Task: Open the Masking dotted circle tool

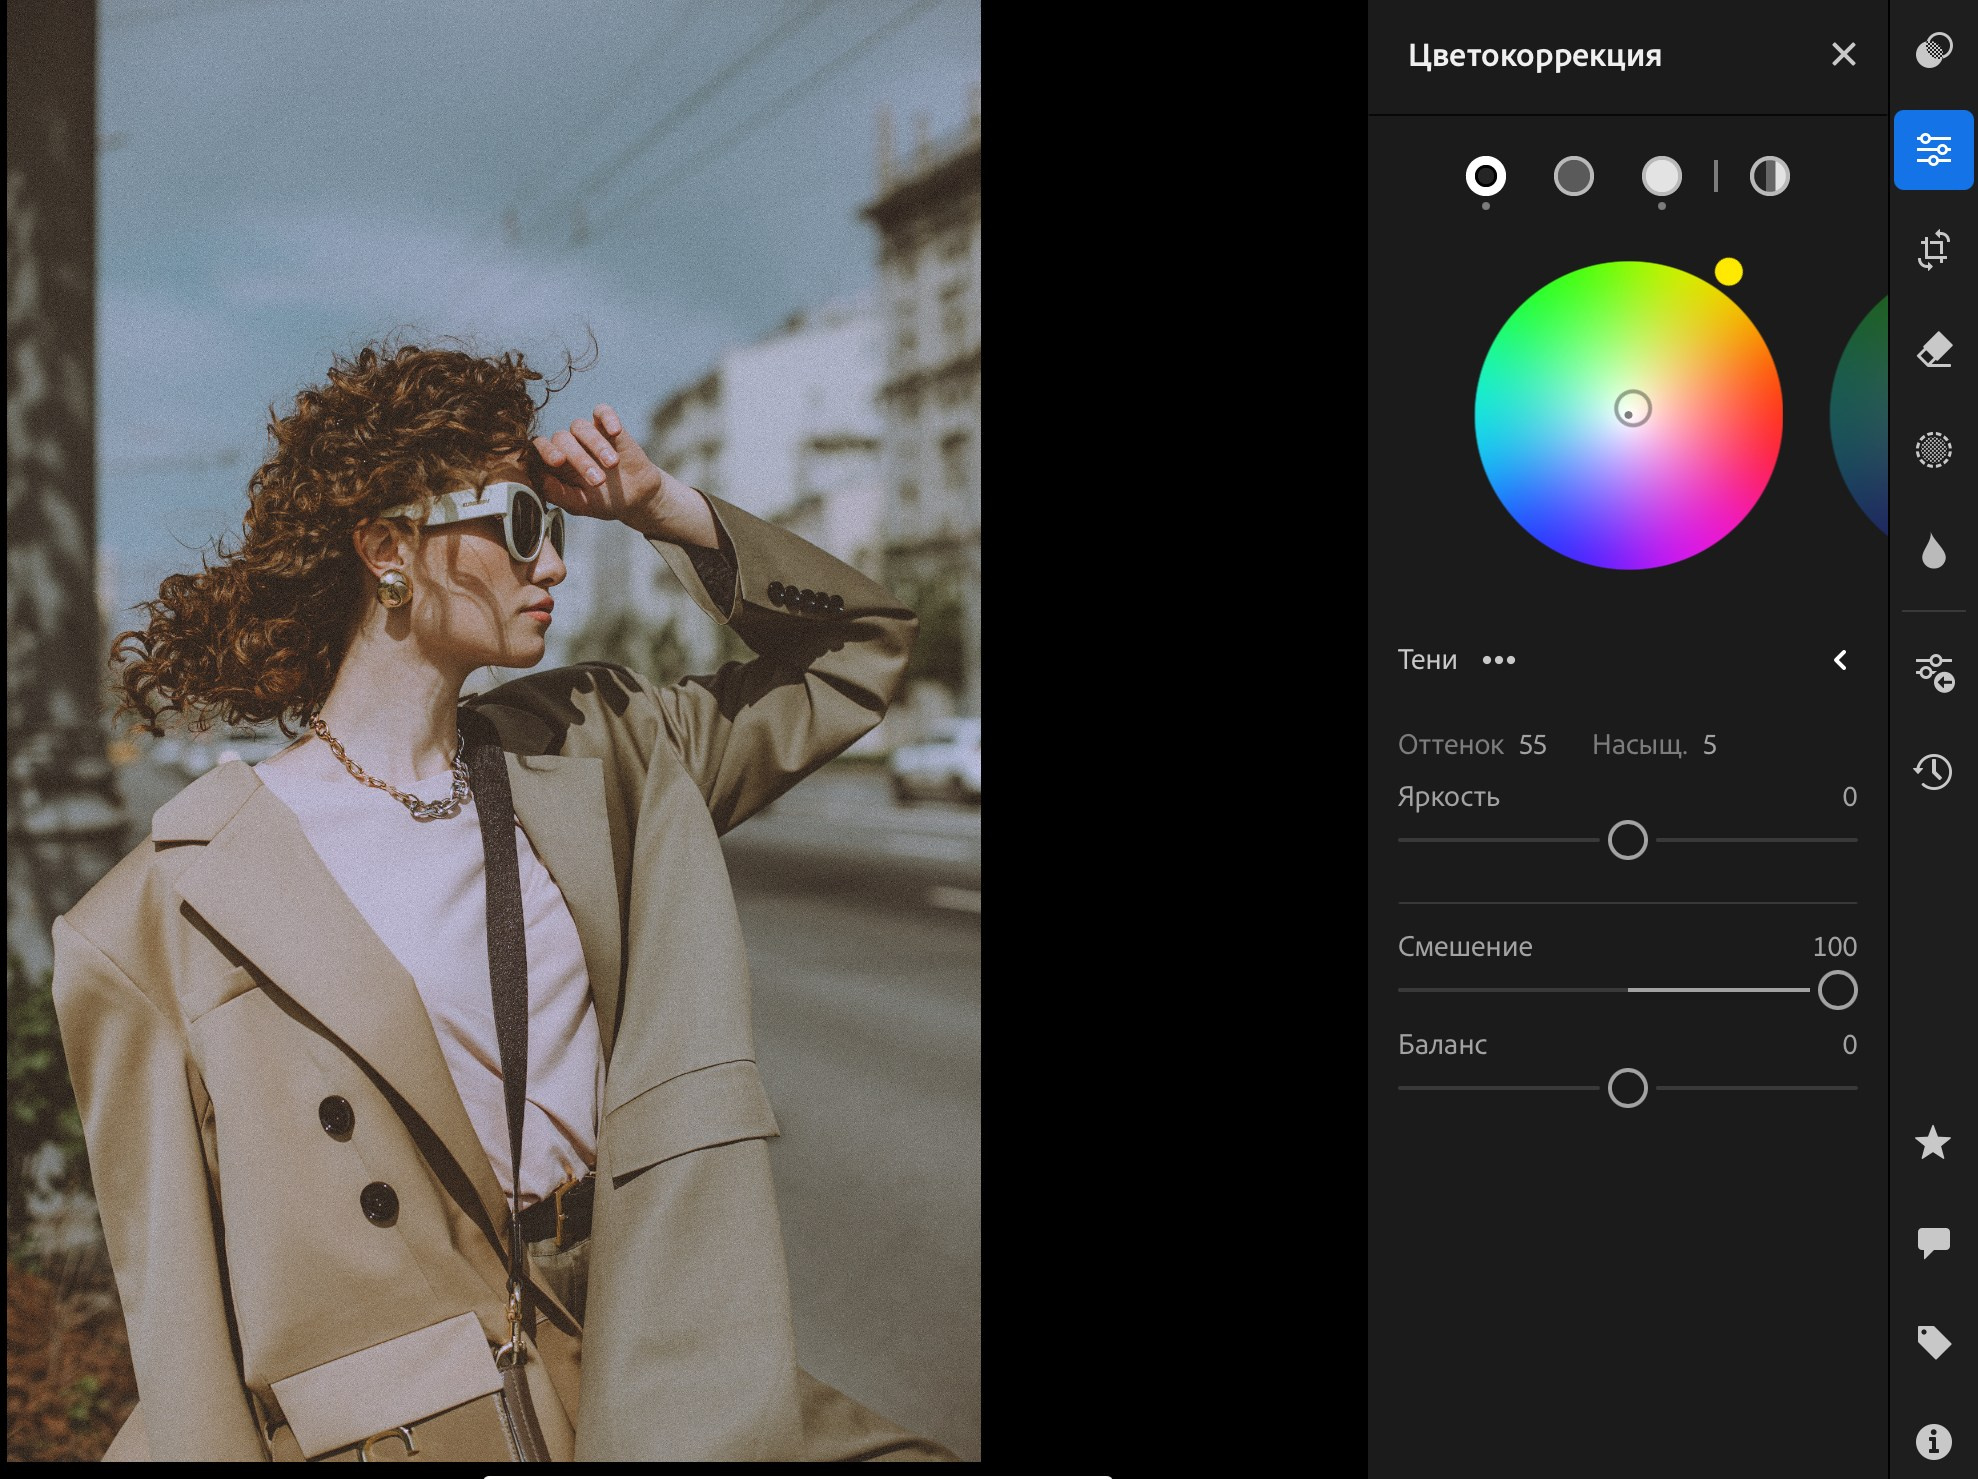Action: pyautogui.click(x=1933, y=450)
